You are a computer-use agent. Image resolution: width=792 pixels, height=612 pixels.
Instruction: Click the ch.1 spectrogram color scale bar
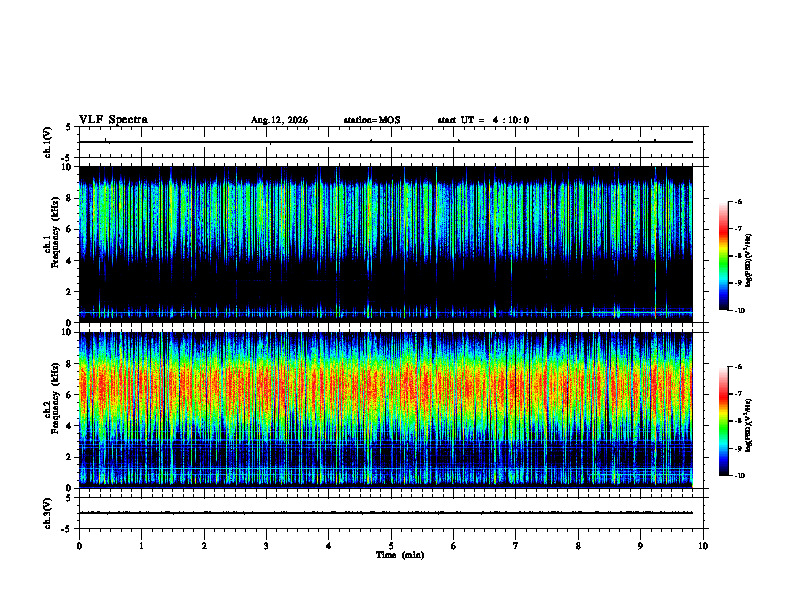tap(723, 256)
